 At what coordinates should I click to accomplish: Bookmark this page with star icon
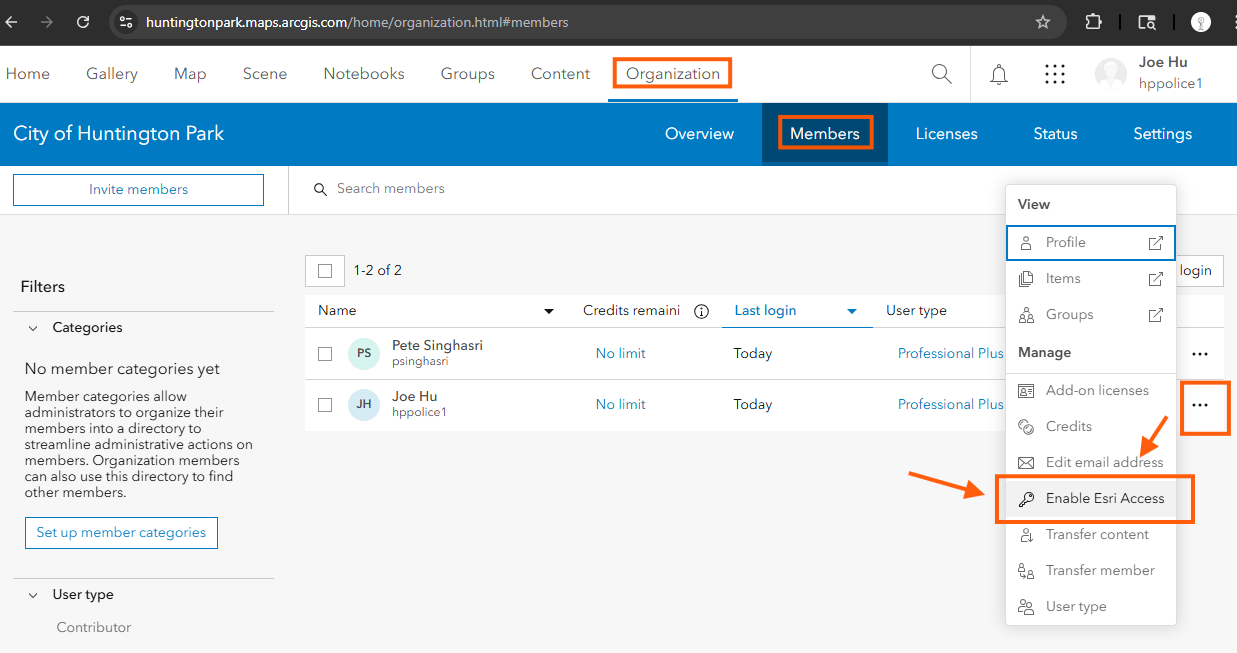[x=1043, y=22]
